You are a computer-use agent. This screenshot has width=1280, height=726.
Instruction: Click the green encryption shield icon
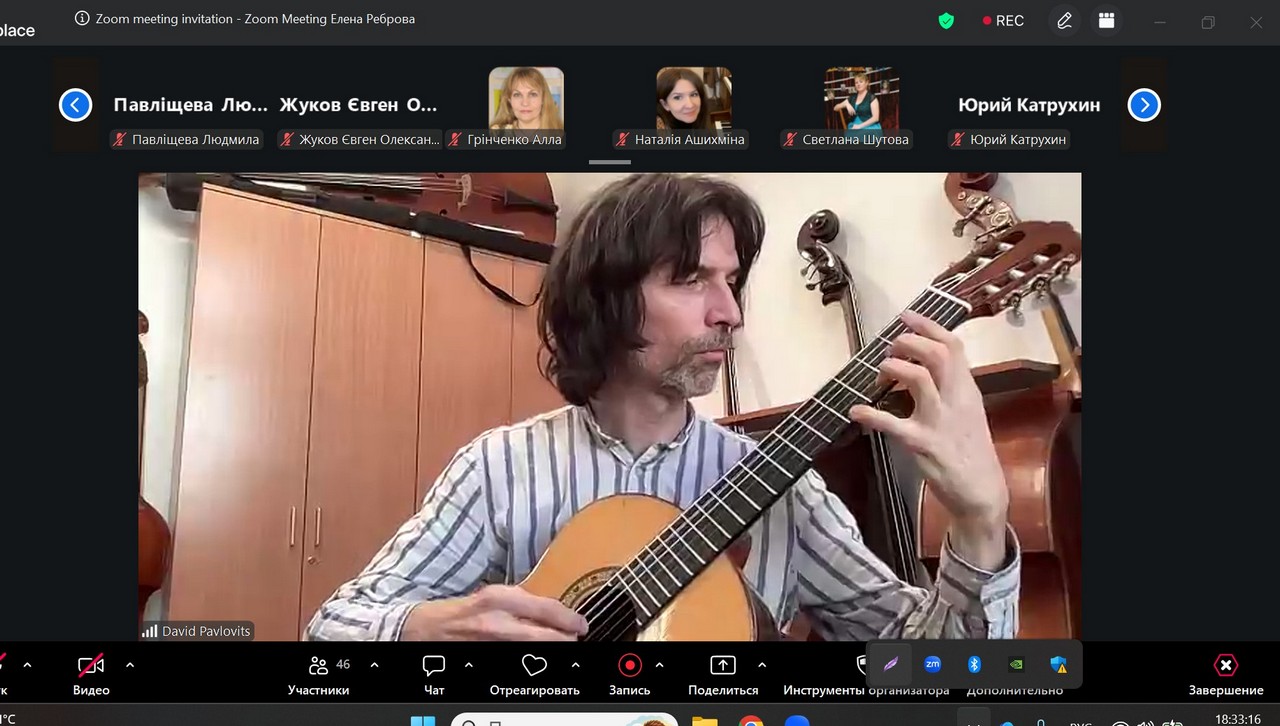(x=946, y=20)
